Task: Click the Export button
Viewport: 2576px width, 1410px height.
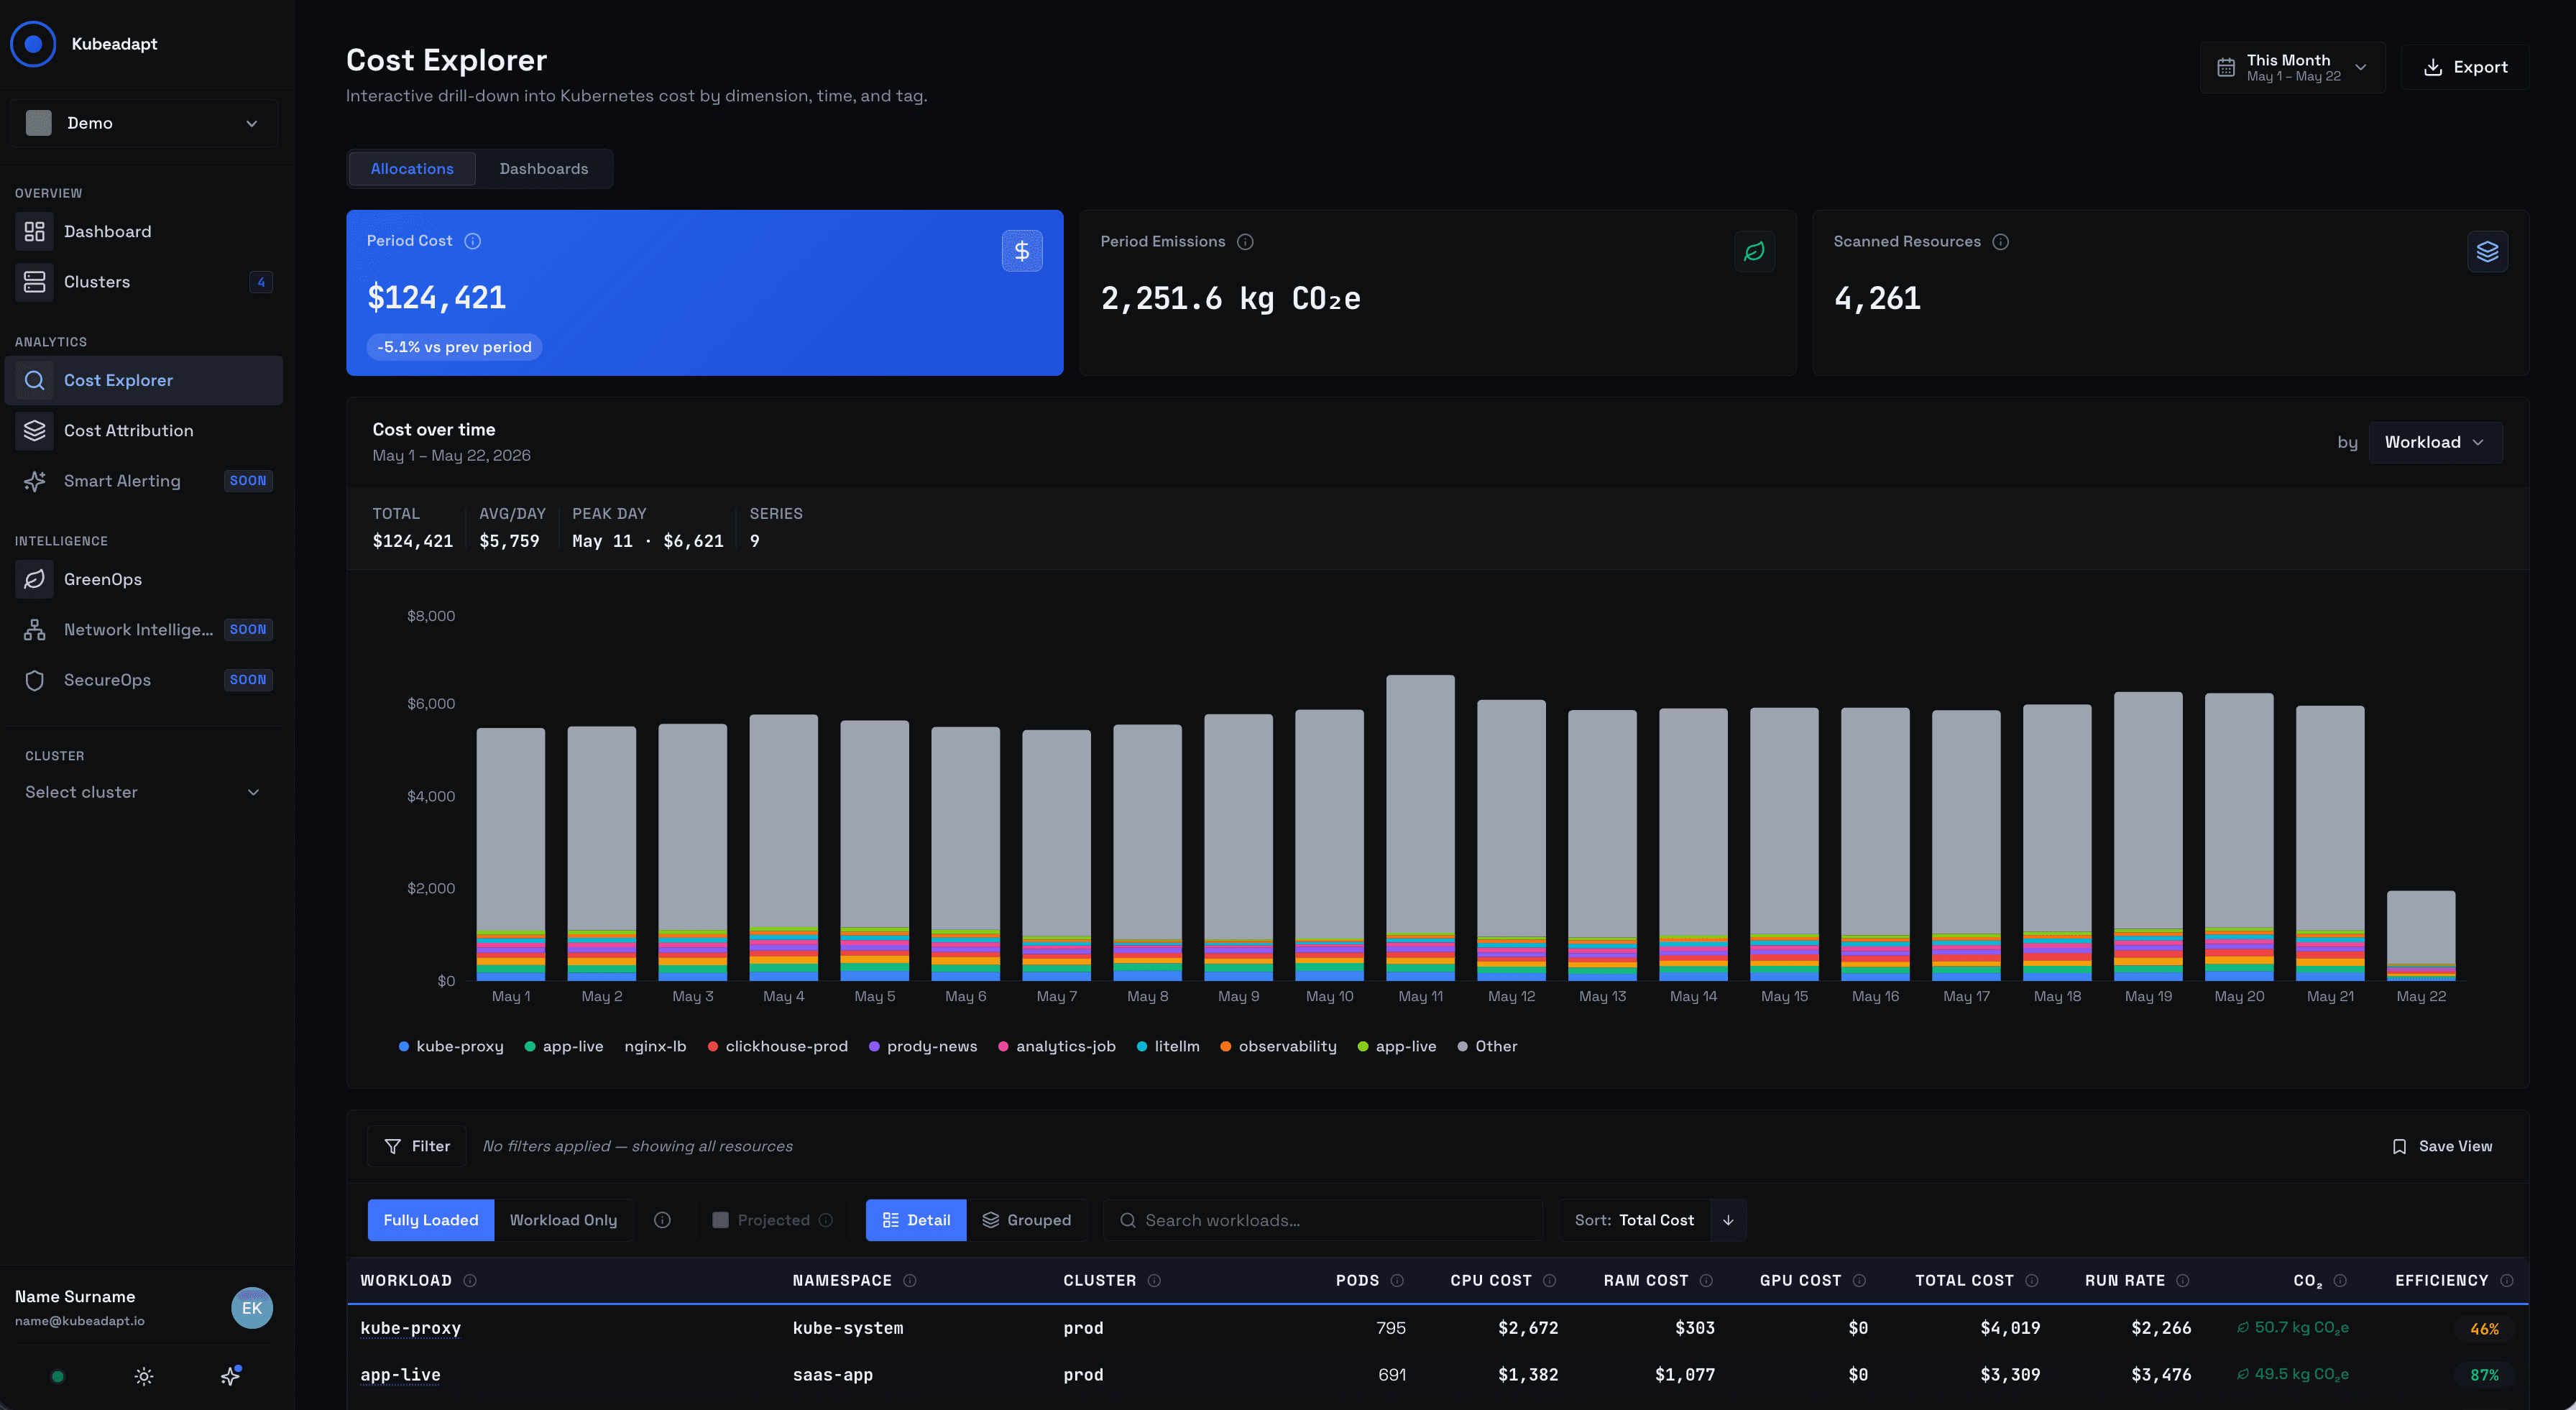Action: point(2465,67)
